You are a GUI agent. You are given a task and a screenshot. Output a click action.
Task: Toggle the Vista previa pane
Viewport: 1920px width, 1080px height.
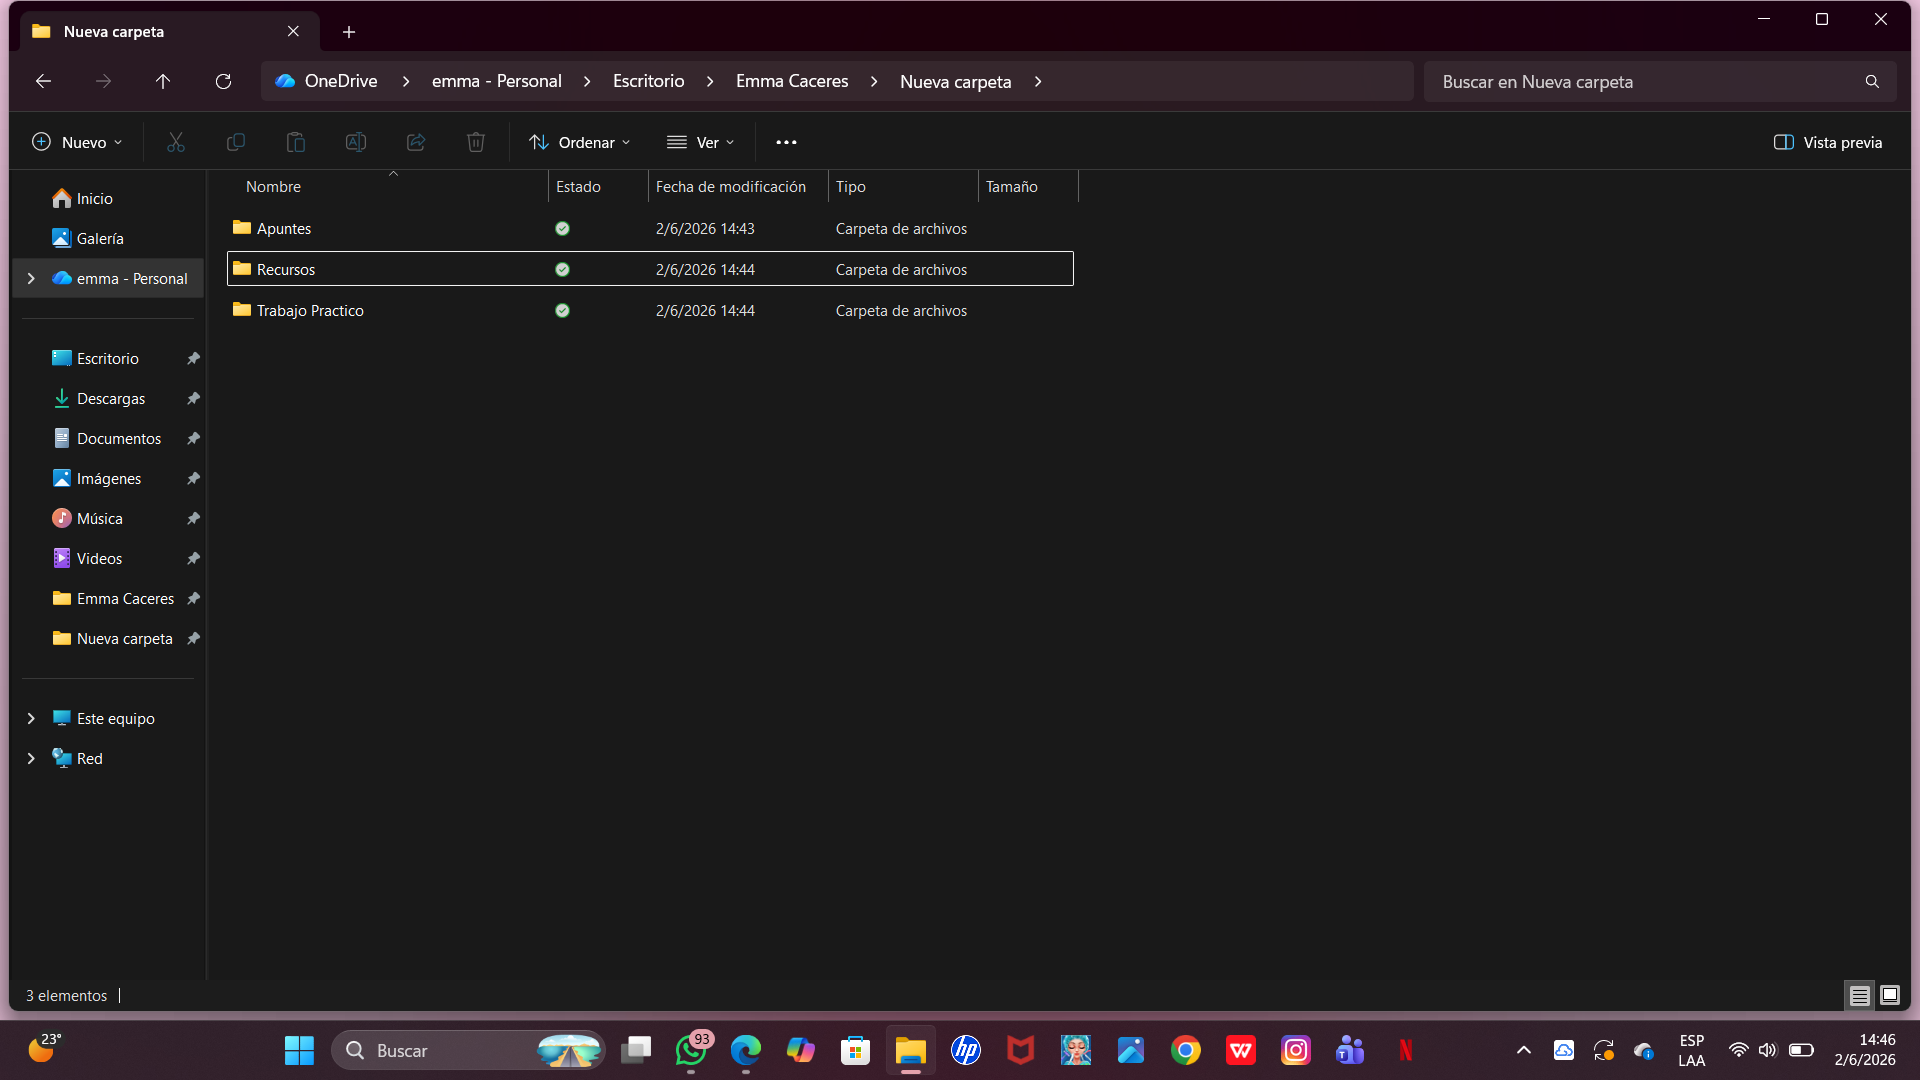tap(1828, 142)
